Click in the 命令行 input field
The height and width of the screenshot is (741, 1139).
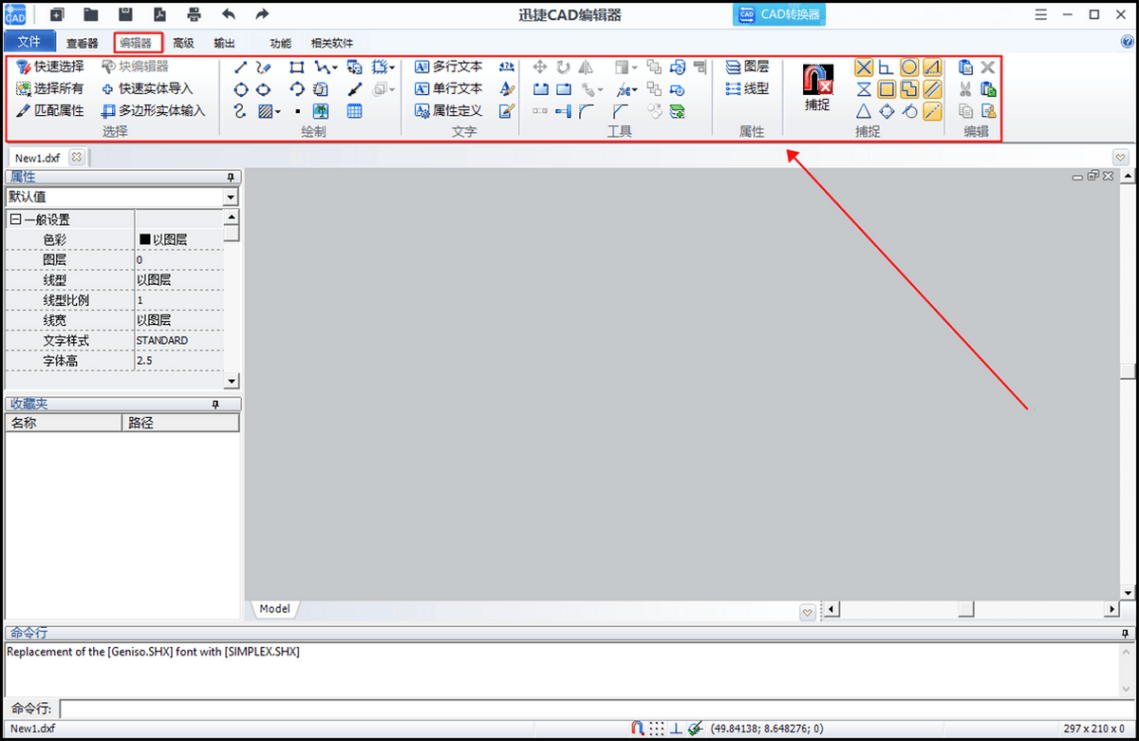click(596, 708)
